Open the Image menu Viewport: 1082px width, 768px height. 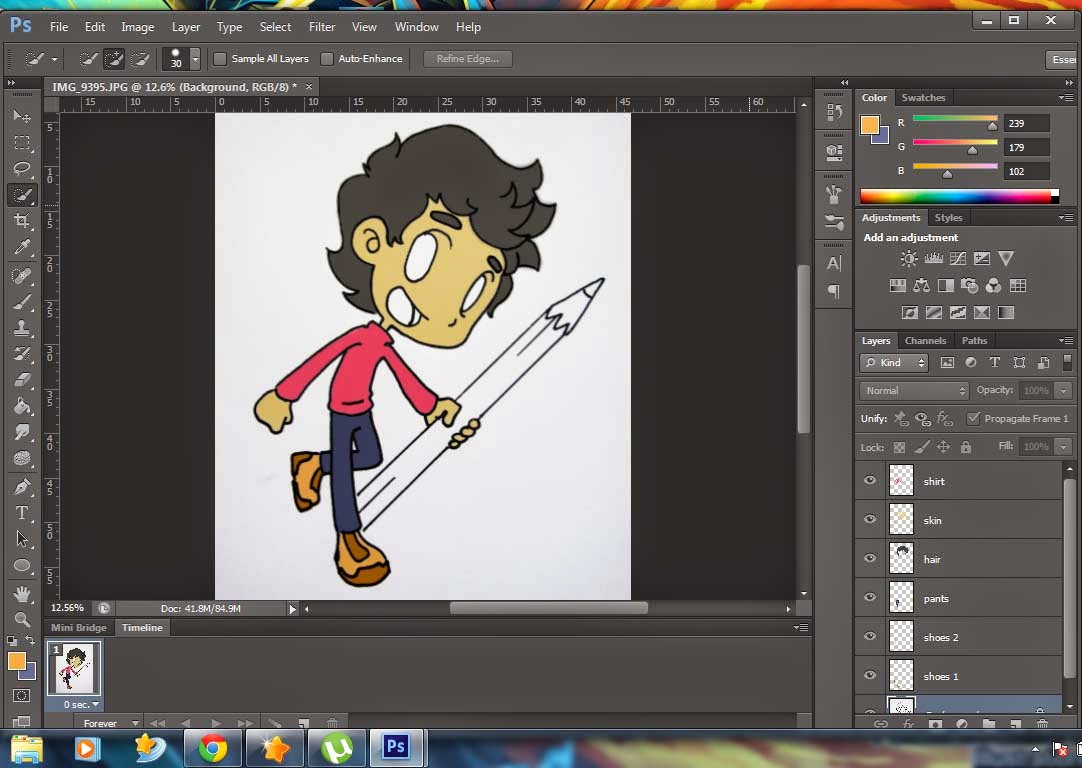click(x=137, y=27)
